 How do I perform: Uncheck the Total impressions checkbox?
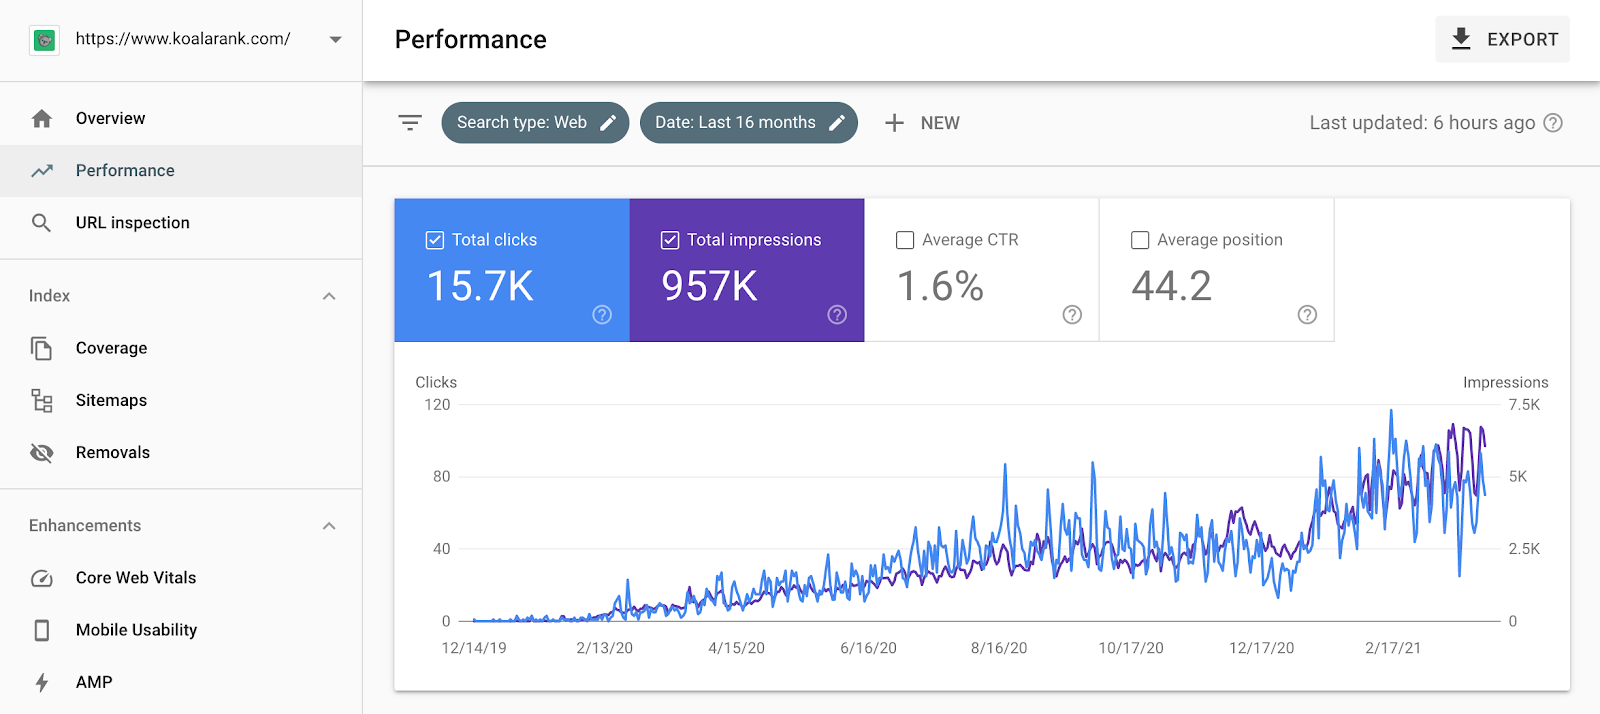(x=670, y=240)
